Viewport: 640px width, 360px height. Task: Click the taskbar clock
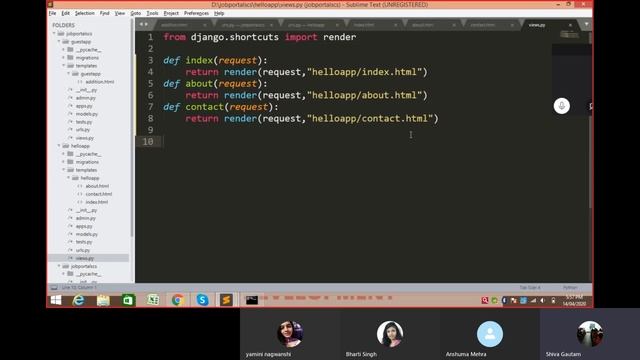coord(574,300)
